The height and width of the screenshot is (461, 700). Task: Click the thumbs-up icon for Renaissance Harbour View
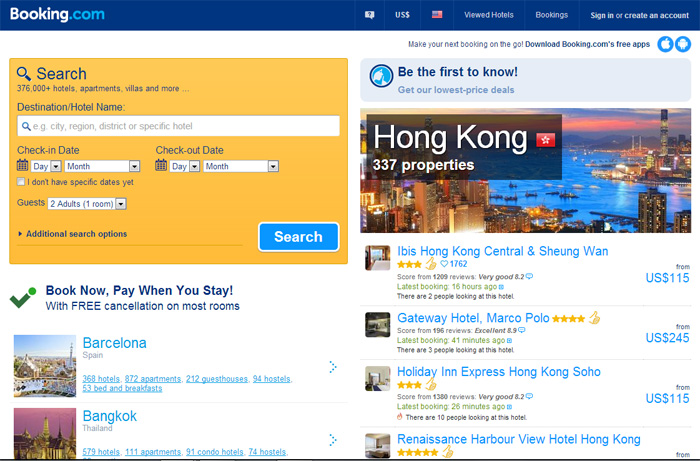447,452
